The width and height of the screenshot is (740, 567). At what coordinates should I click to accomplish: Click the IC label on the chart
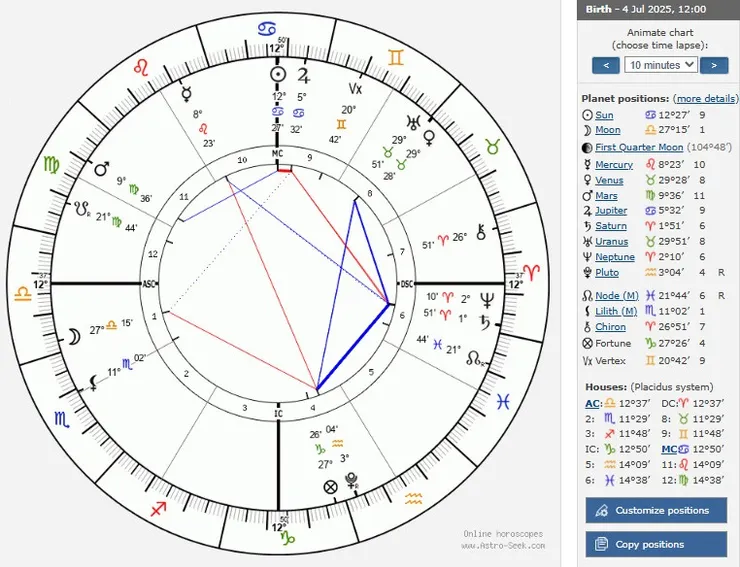[278, 414]
